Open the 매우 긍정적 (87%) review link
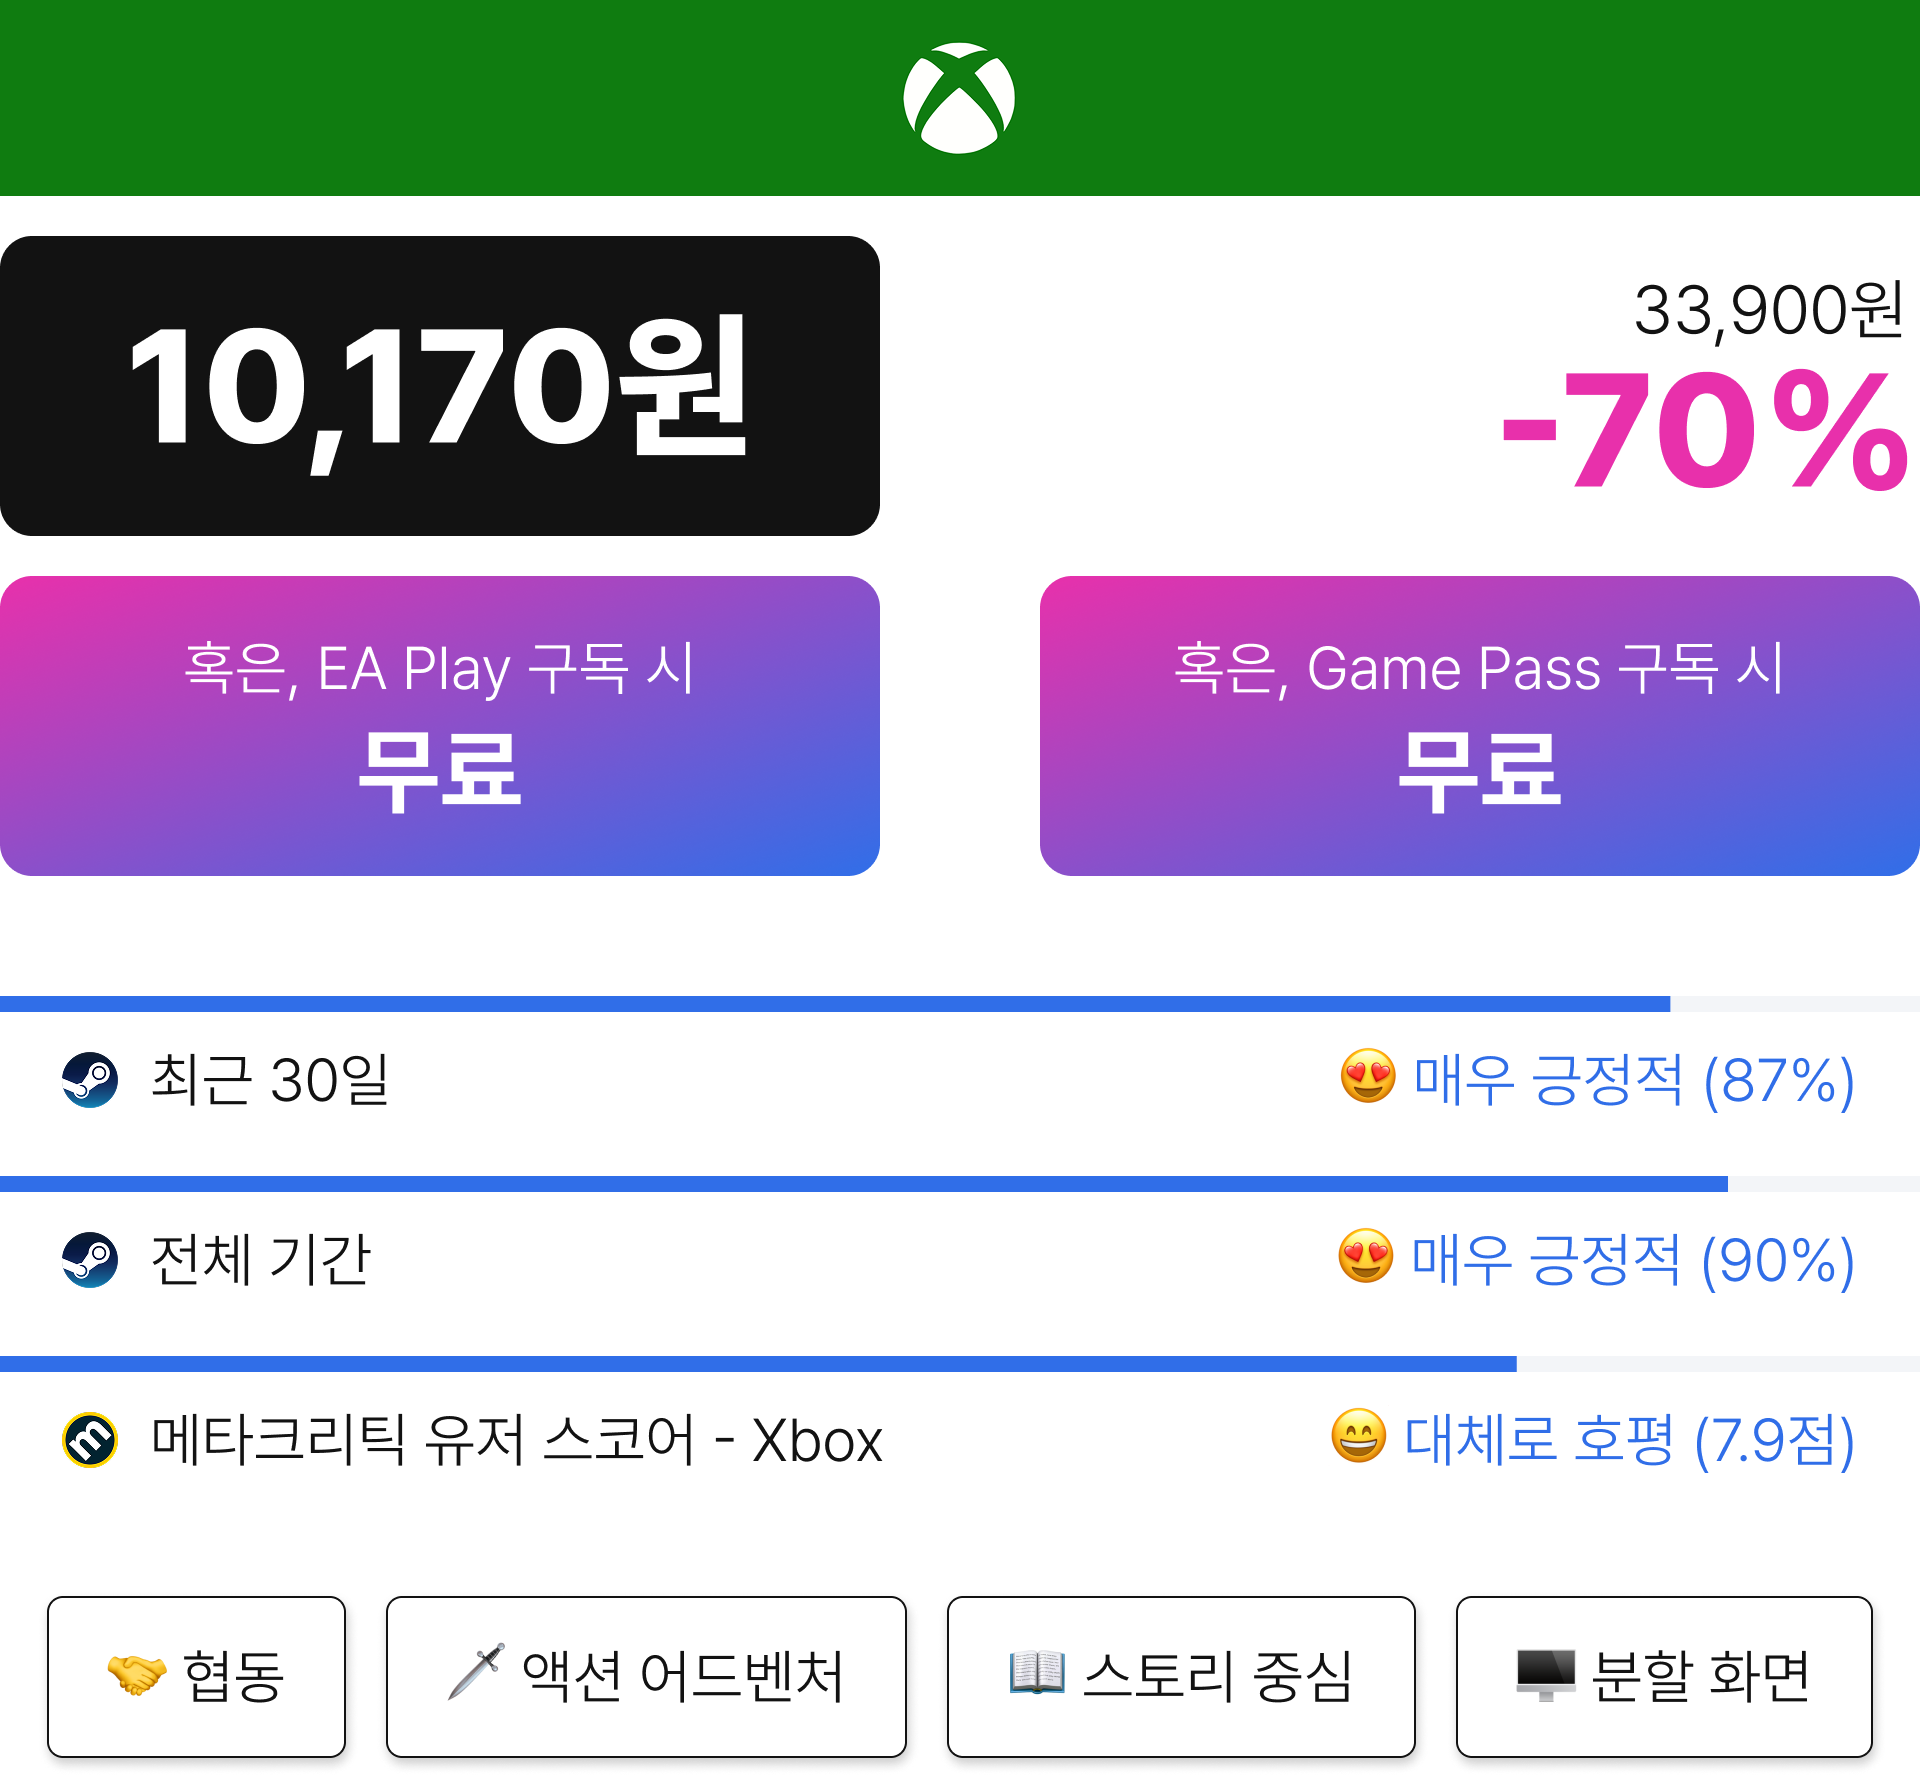Screen dimensions: 1920x1776 click(1634, 1081)
